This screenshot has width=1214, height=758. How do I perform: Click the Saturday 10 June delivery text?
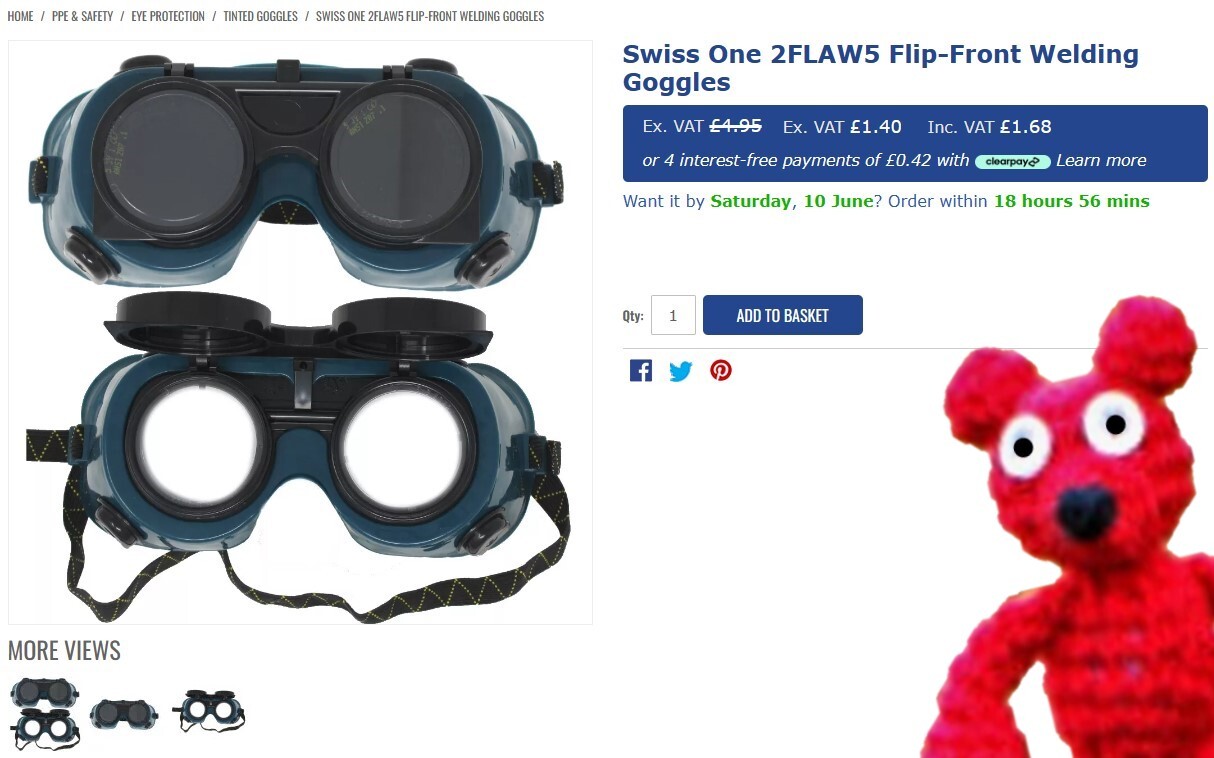coord(792,201)
